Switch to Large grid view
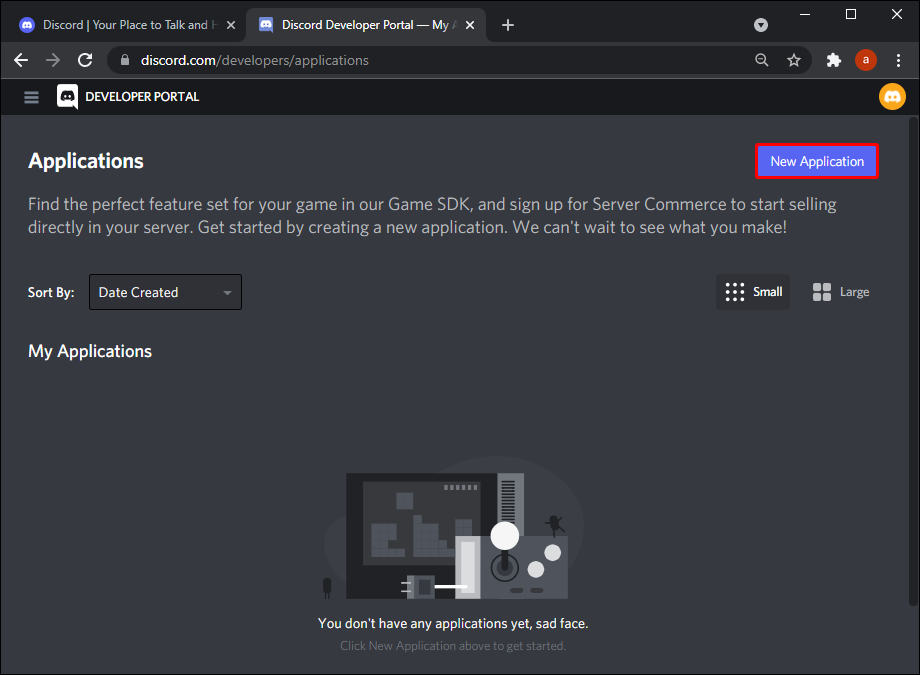 (x=840, y=291)
